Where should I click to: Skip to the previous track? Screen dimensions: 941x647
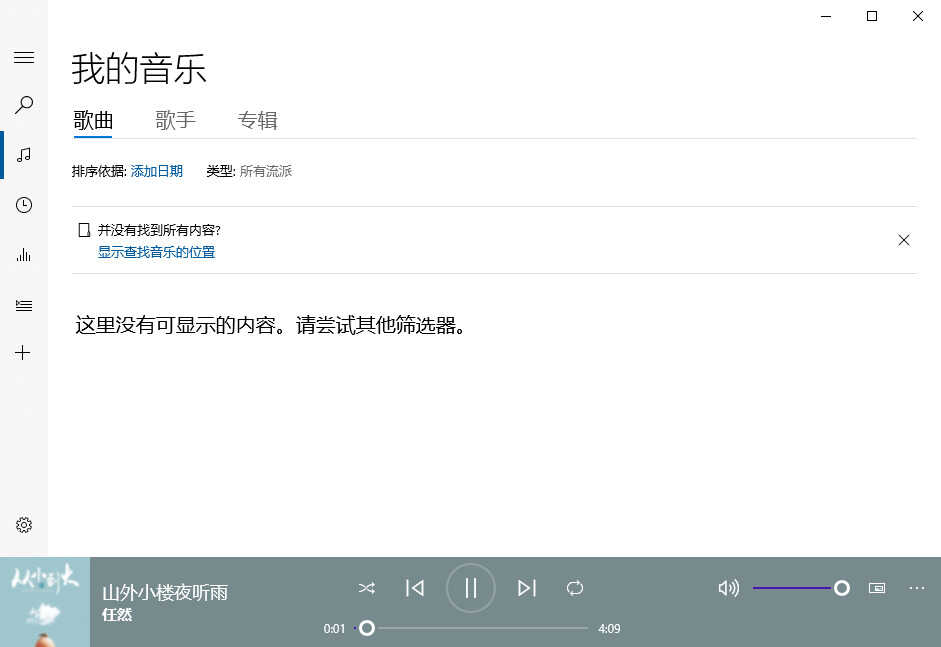415,588
